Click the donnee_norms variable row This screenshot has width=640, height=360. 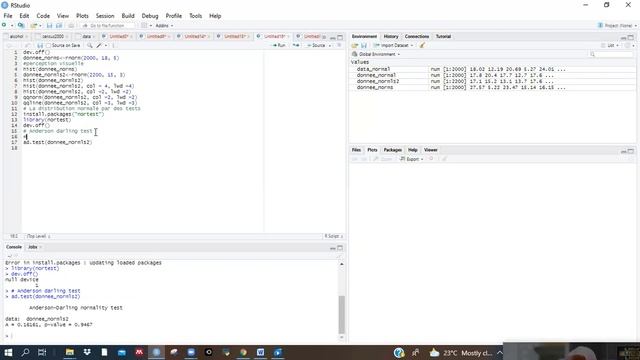coord(493,87)
